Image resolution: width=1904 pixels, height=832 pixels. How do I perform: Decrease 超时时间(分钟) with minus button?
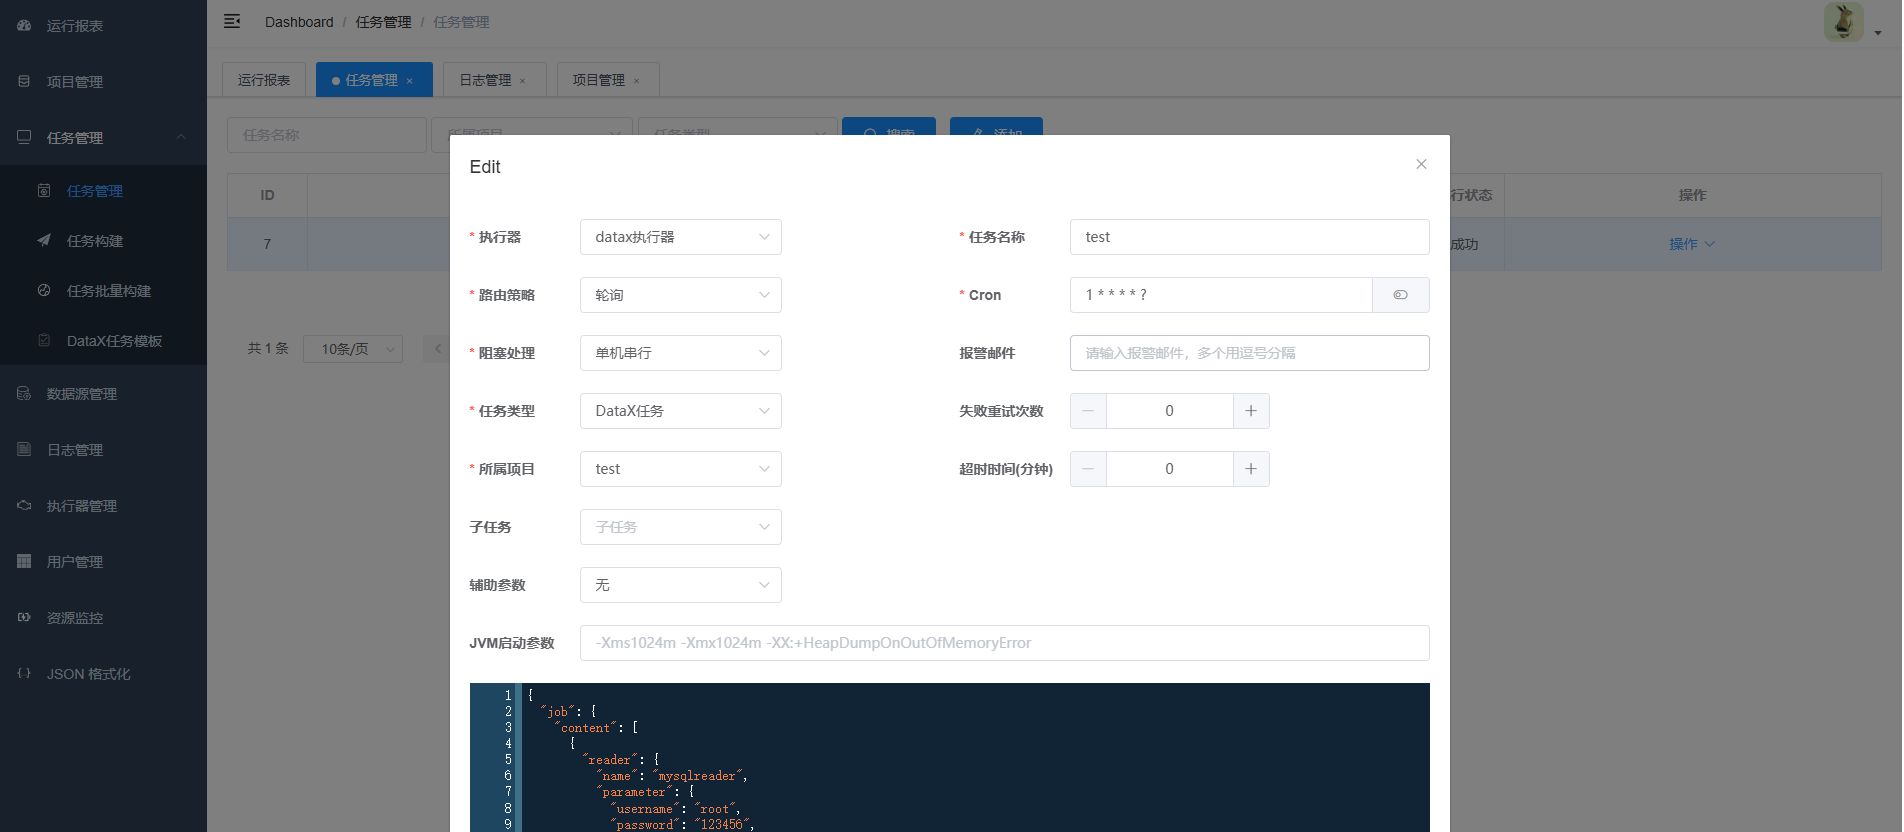pos(1088,469)
